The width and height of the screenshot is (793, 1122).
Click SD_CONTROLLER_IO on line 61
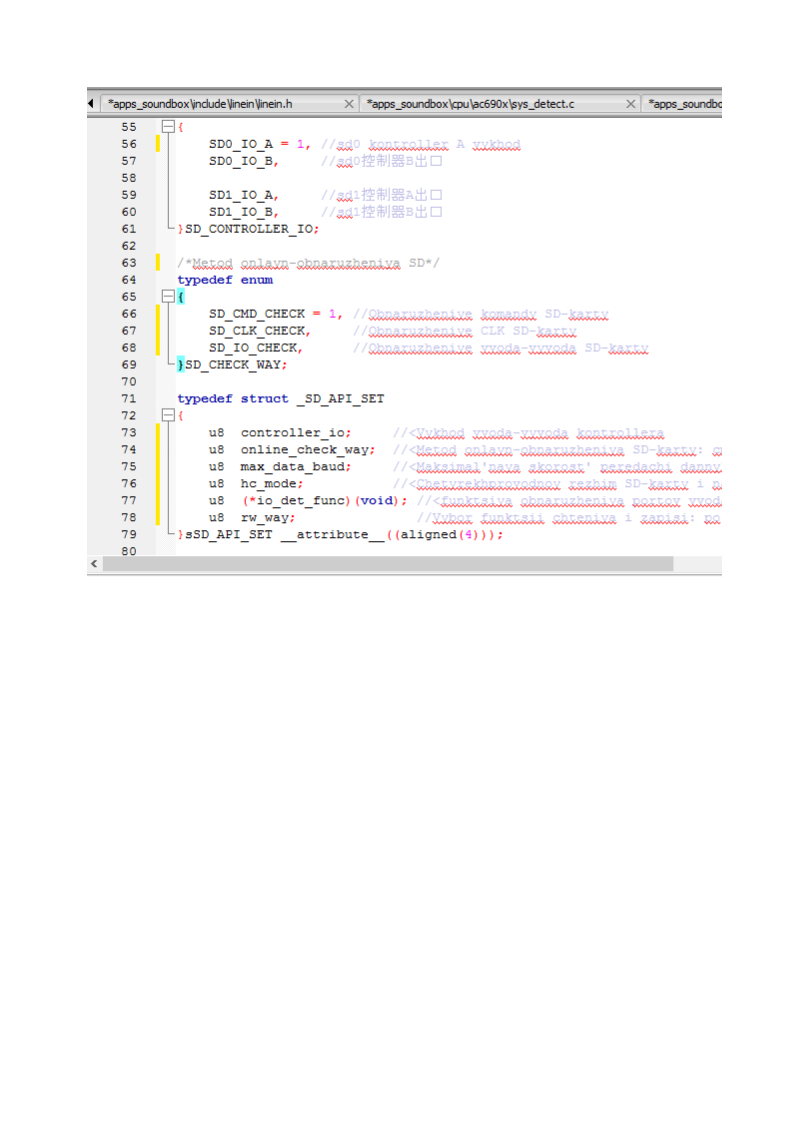[x=249, y=229]
